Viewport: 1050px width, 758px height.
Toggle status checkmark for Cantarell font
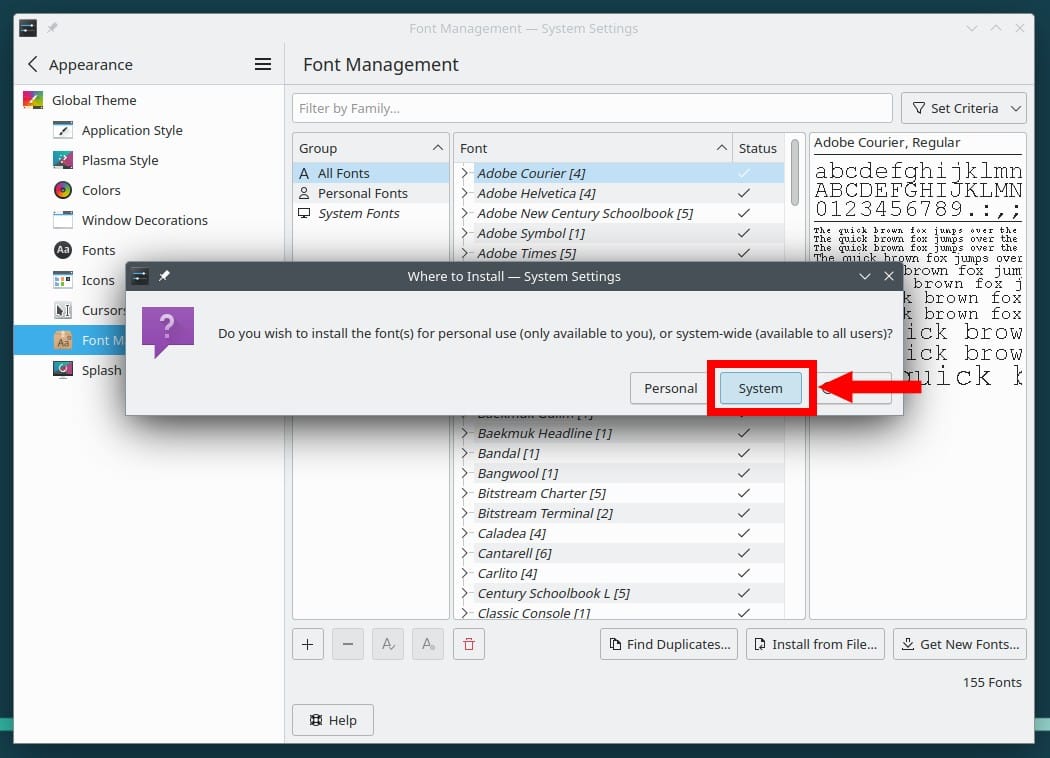coord(743,553)
